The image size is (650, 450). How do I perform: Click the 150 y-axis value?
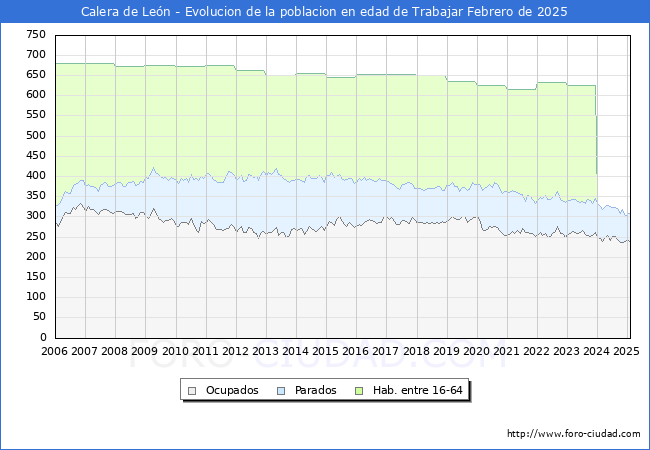36,276
